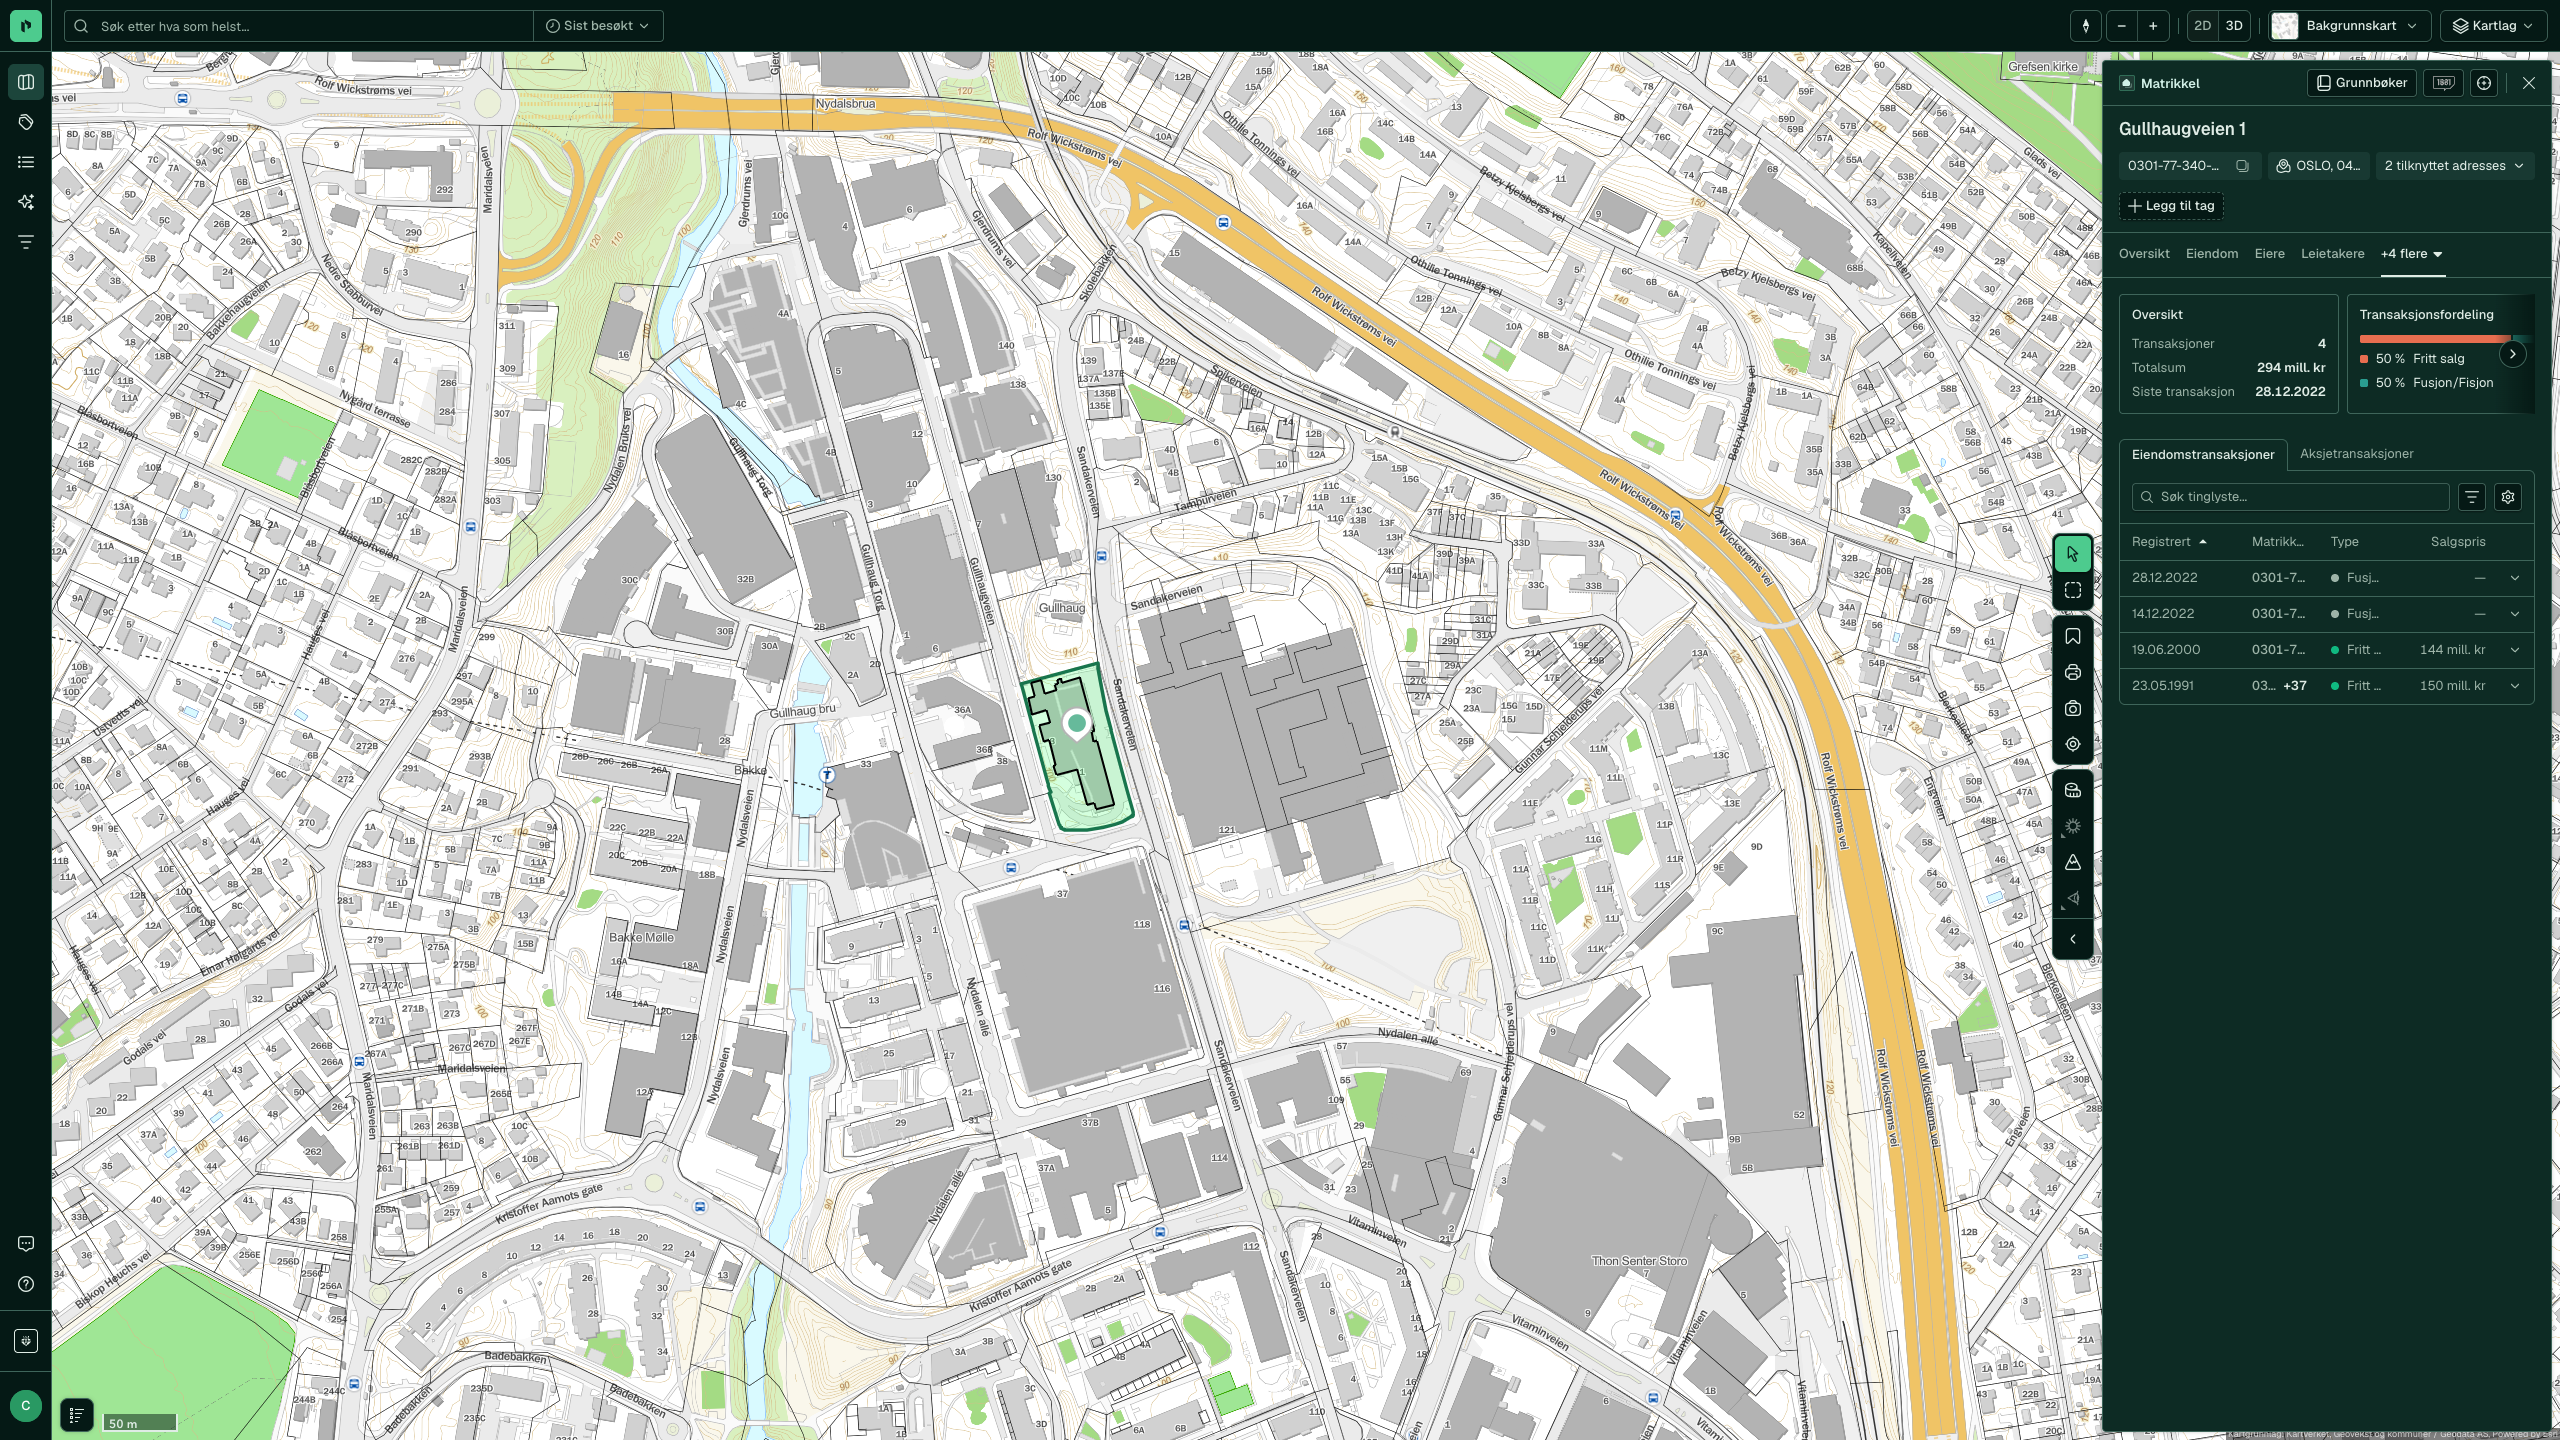The image size is (2560, 1440).
Task: Select the pointer cursor tool
Action: tap(2073, 554)
